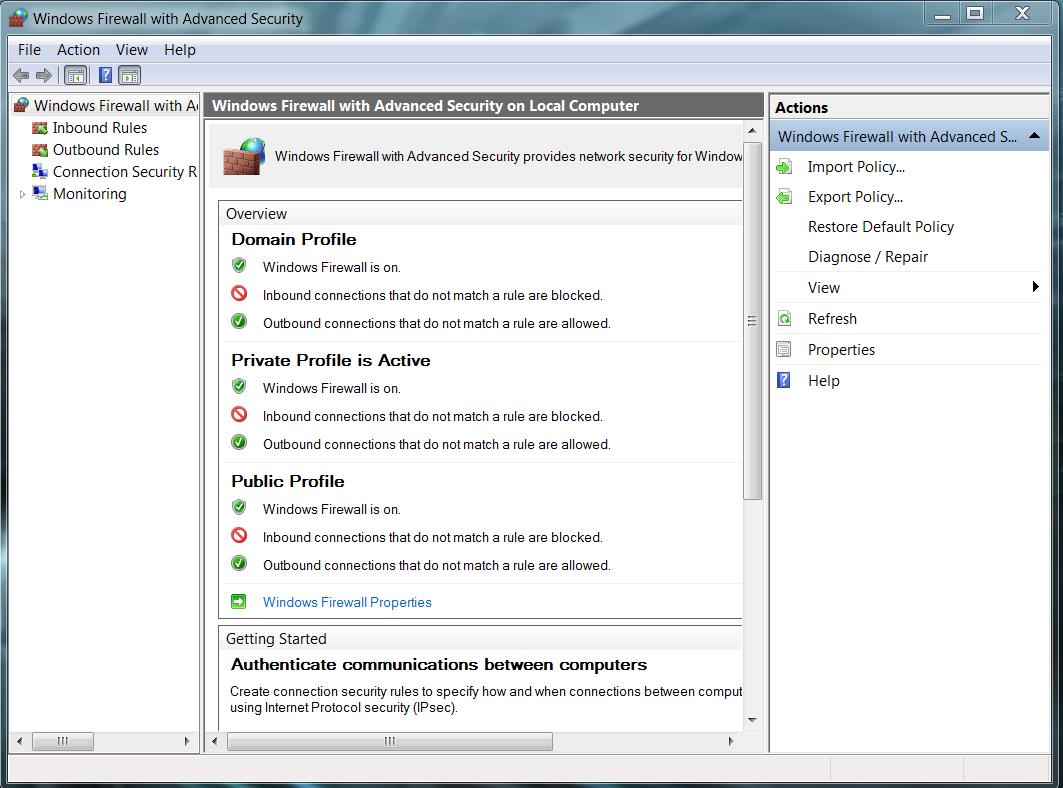
Task: Click Export Policy... action
Action: pyautogui.click(x=856, y=197)
